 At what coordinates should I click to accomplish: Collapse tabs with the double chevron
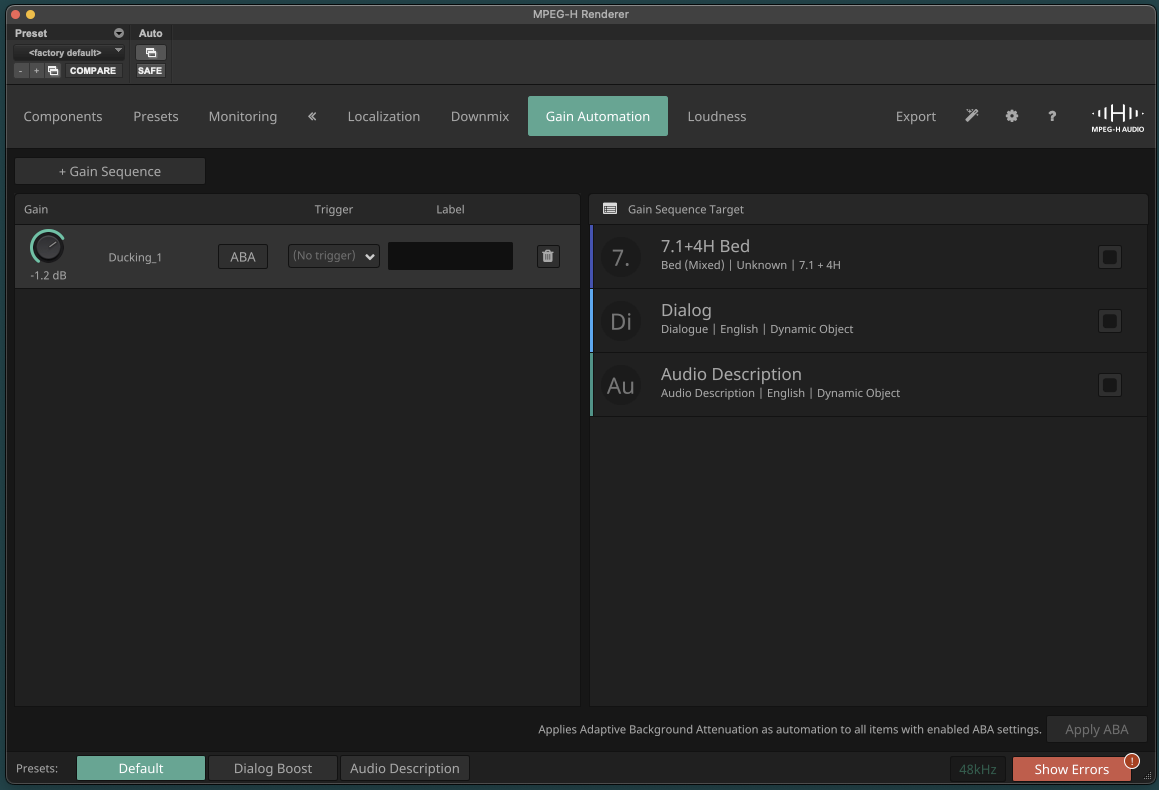tap(312, 116)
